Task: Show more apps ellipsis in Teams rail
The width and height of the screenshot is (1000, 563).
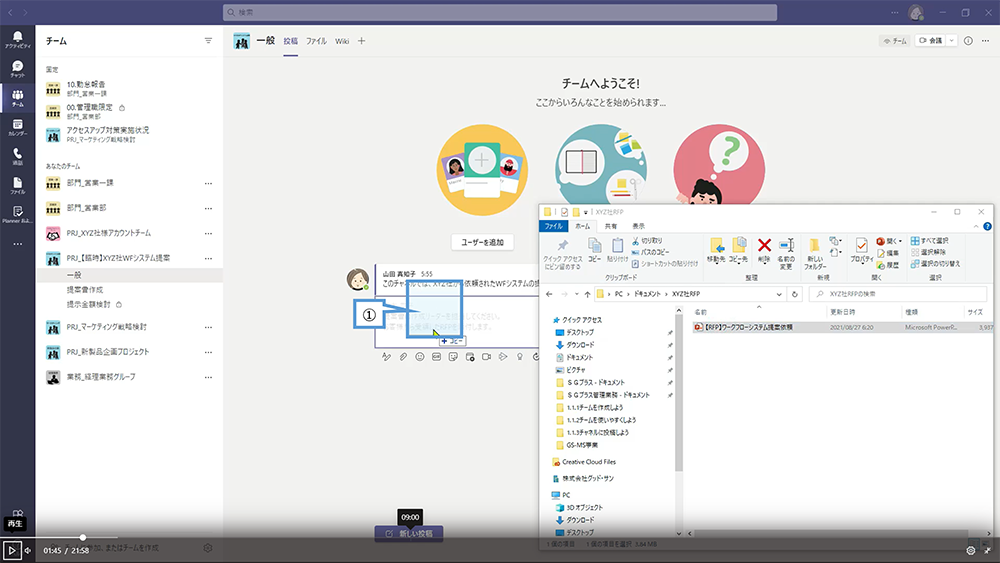Action: coord(17,244)
